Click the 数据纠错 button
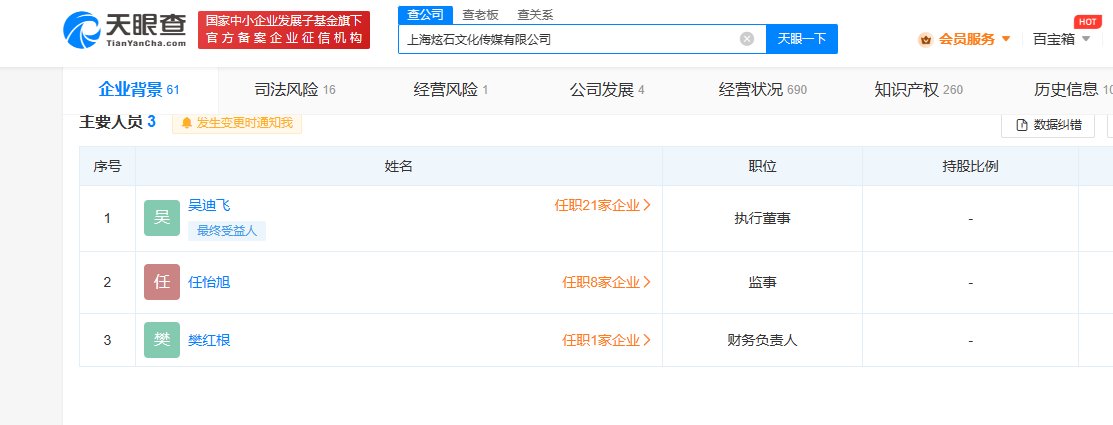Viewport: 1113px width, 425px height. (x=1048, y=125)
